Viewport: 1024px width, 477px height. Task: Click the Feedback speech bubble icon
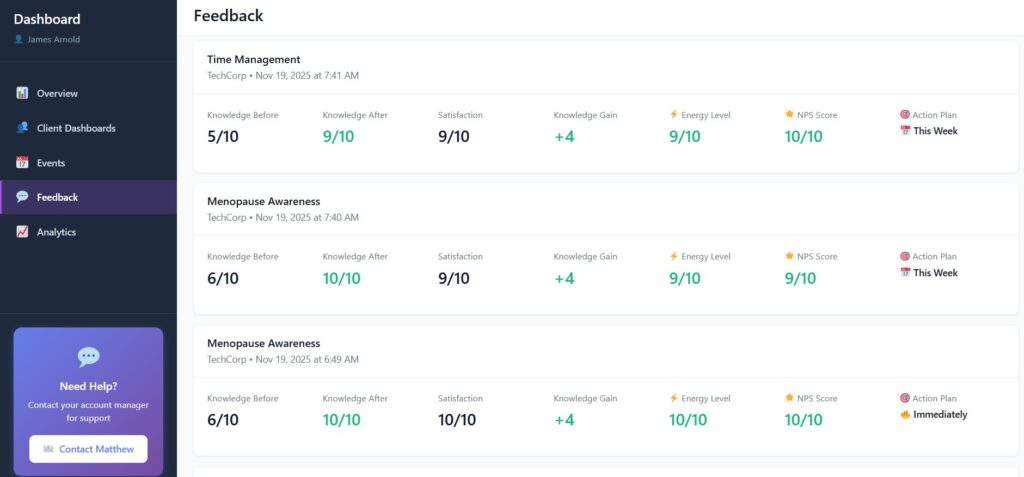22,197
